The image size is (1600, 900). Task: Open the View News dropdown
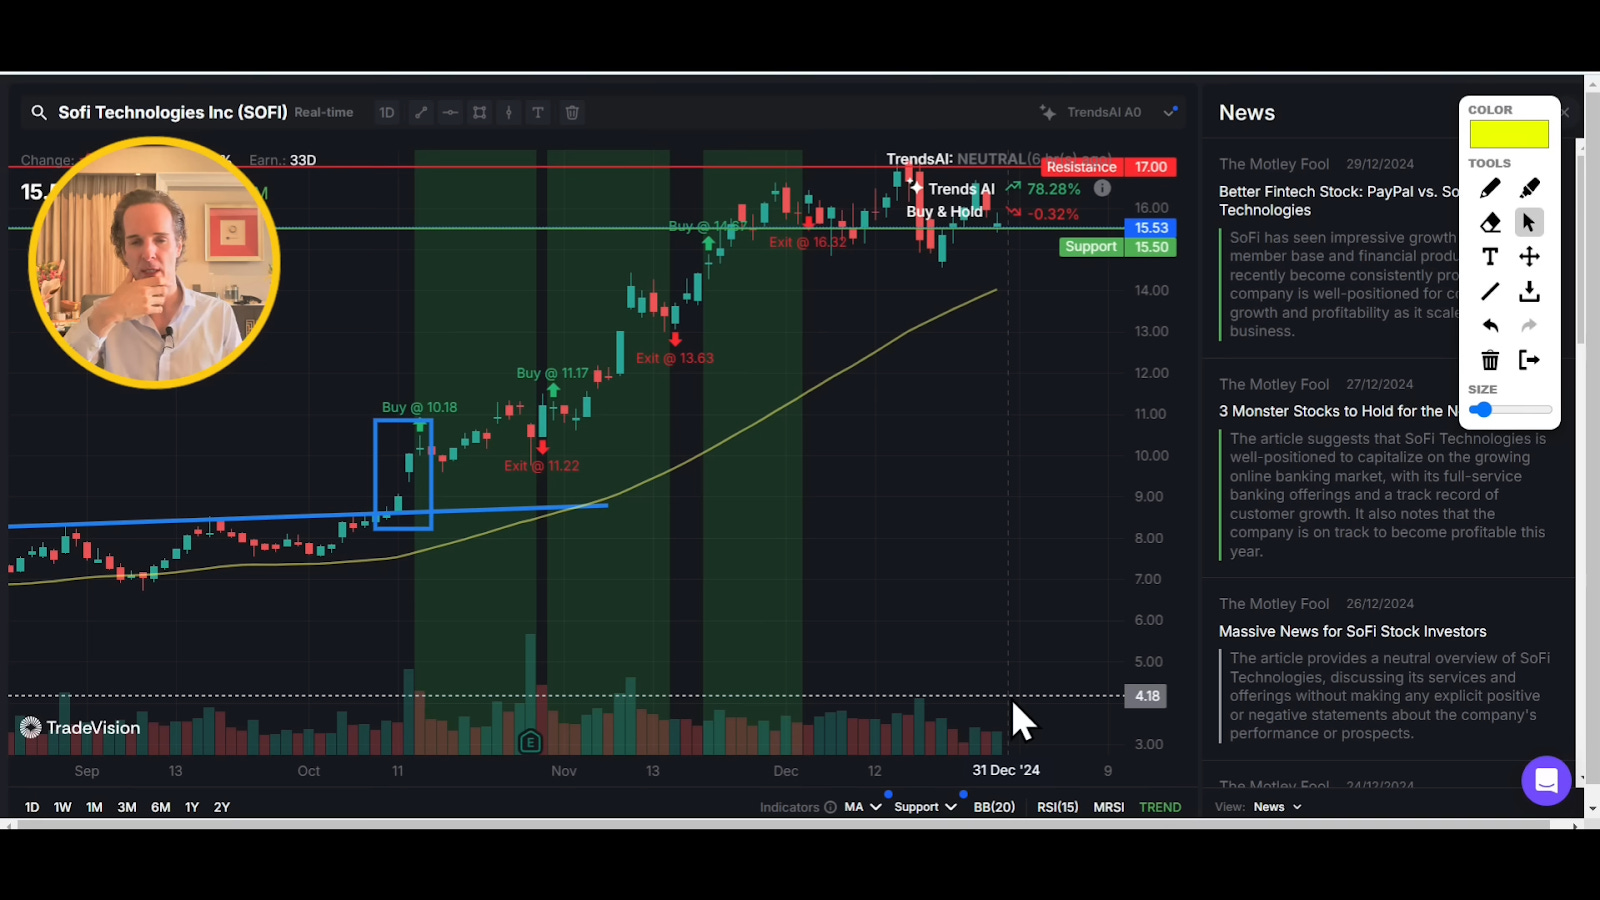click(1277, 807)
